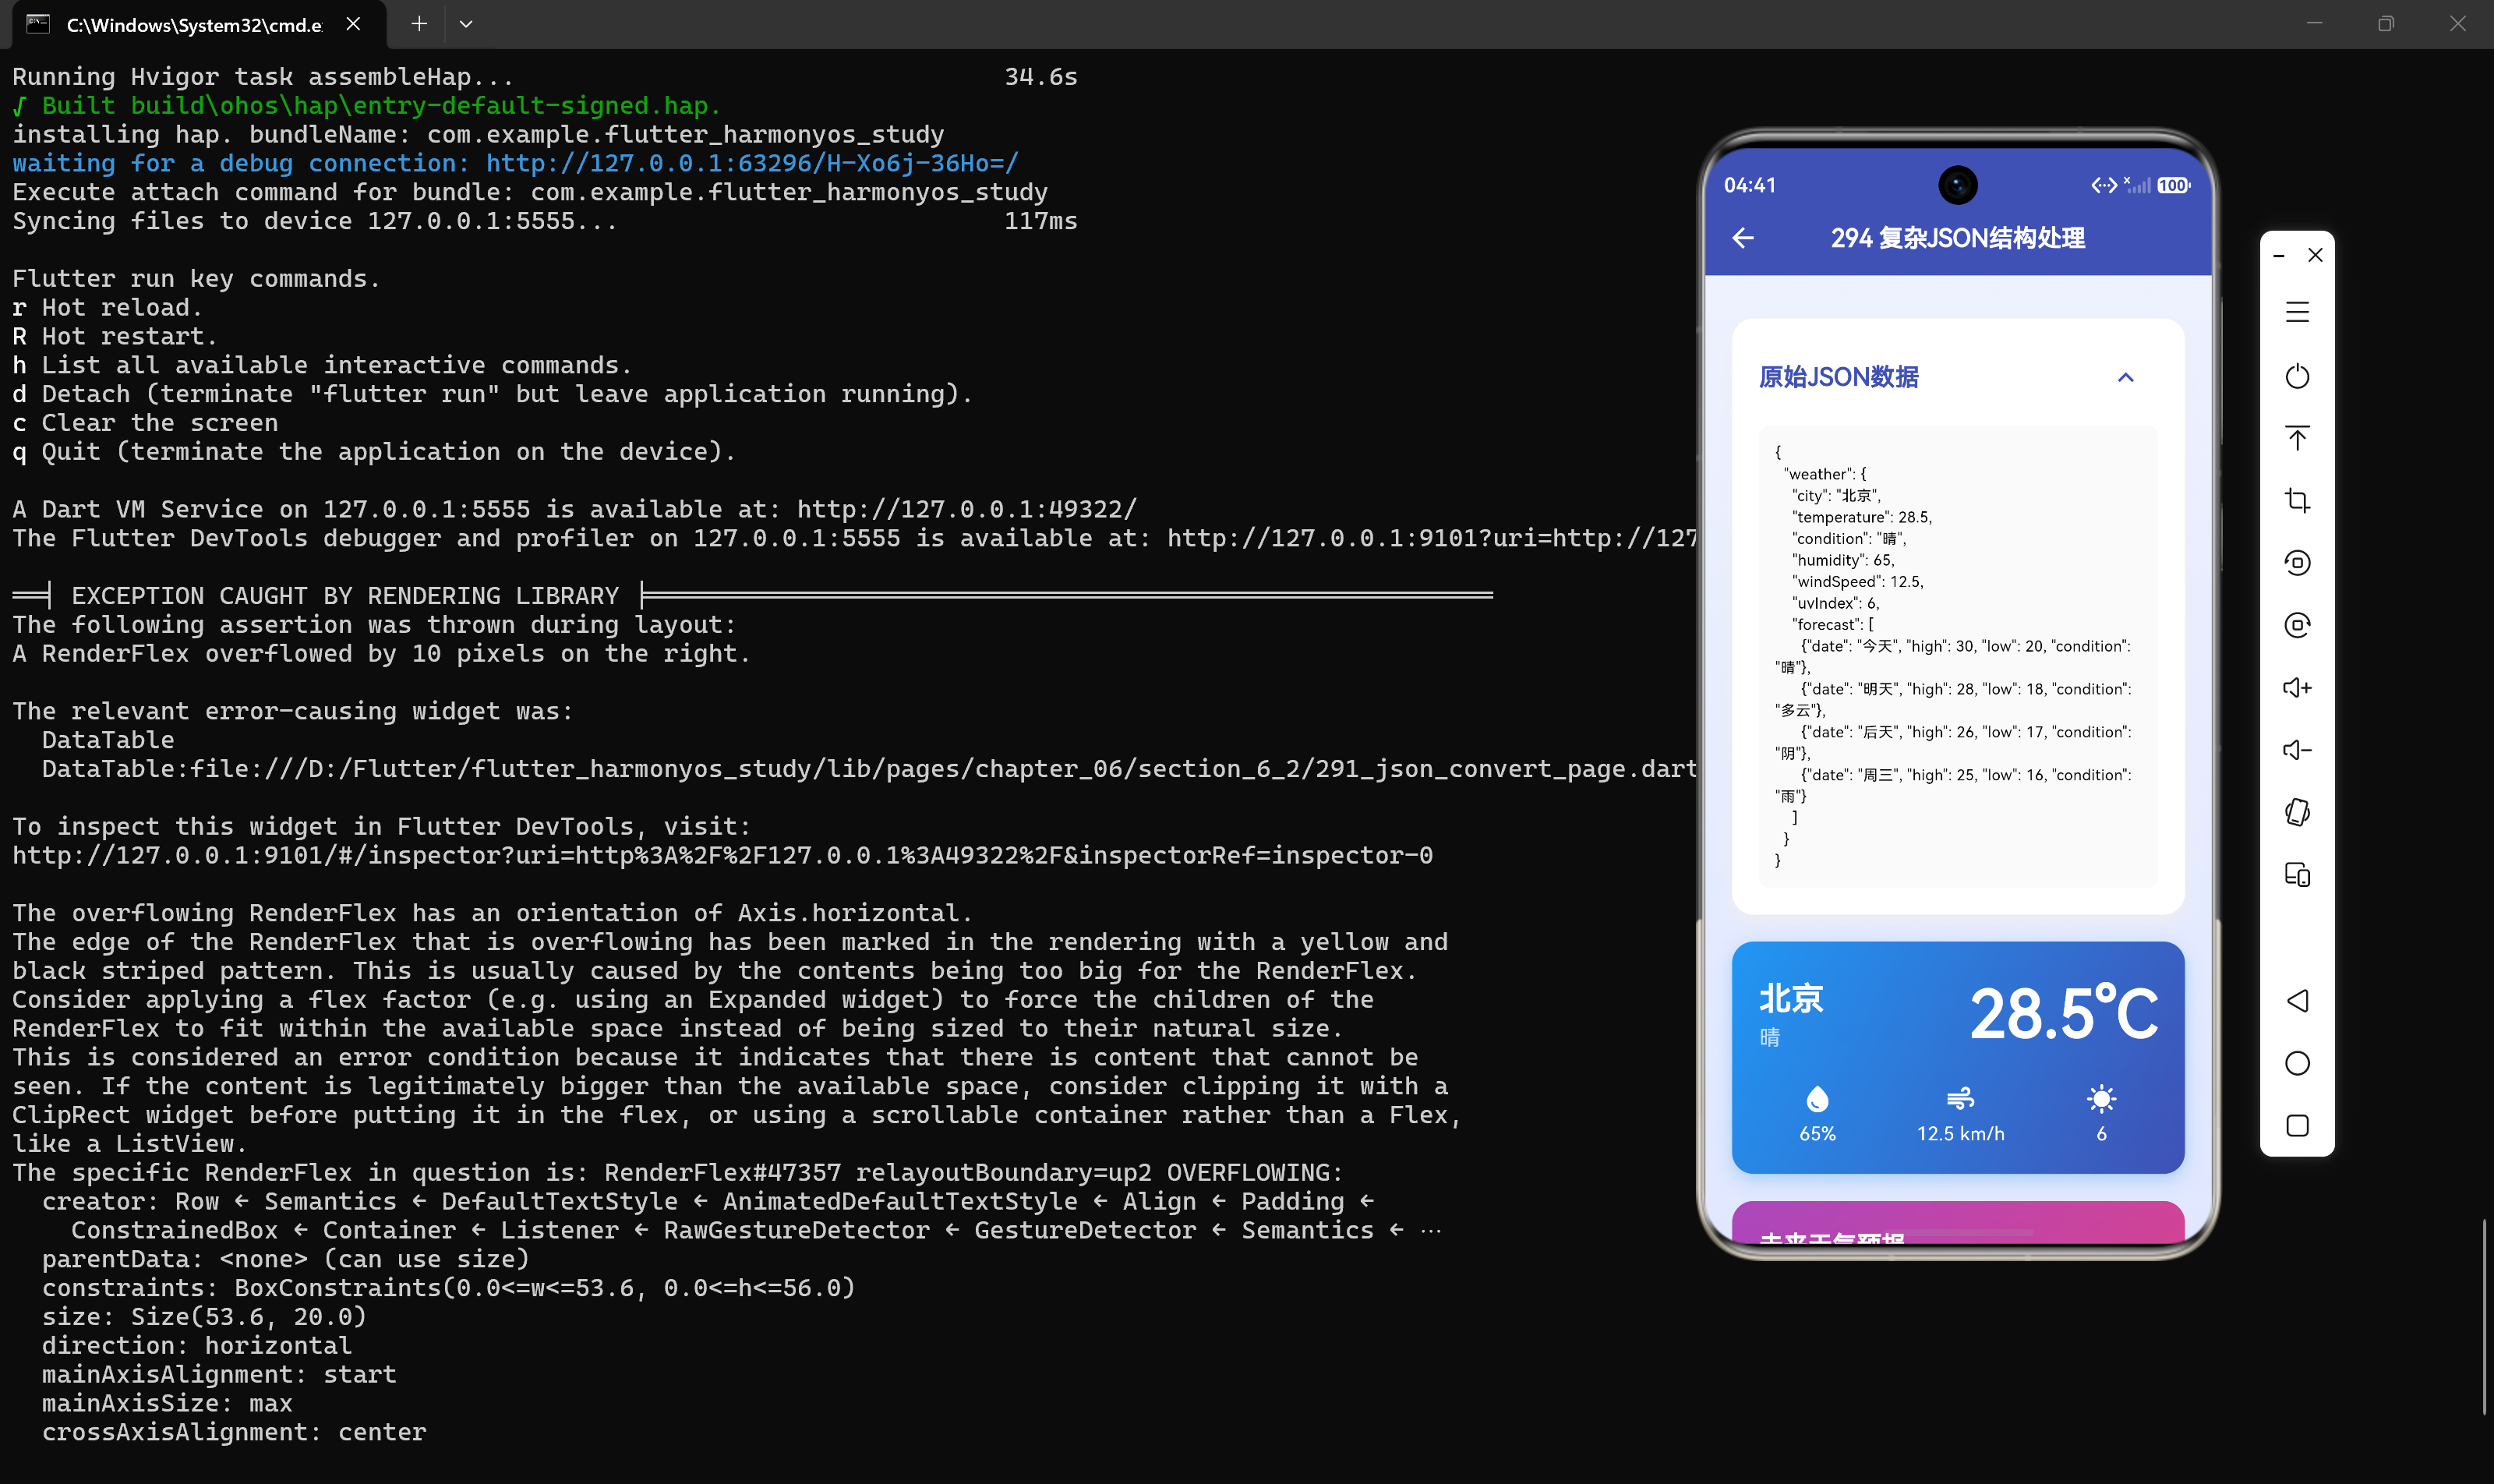Tap the phone battery indicator

click(2173, 186)
